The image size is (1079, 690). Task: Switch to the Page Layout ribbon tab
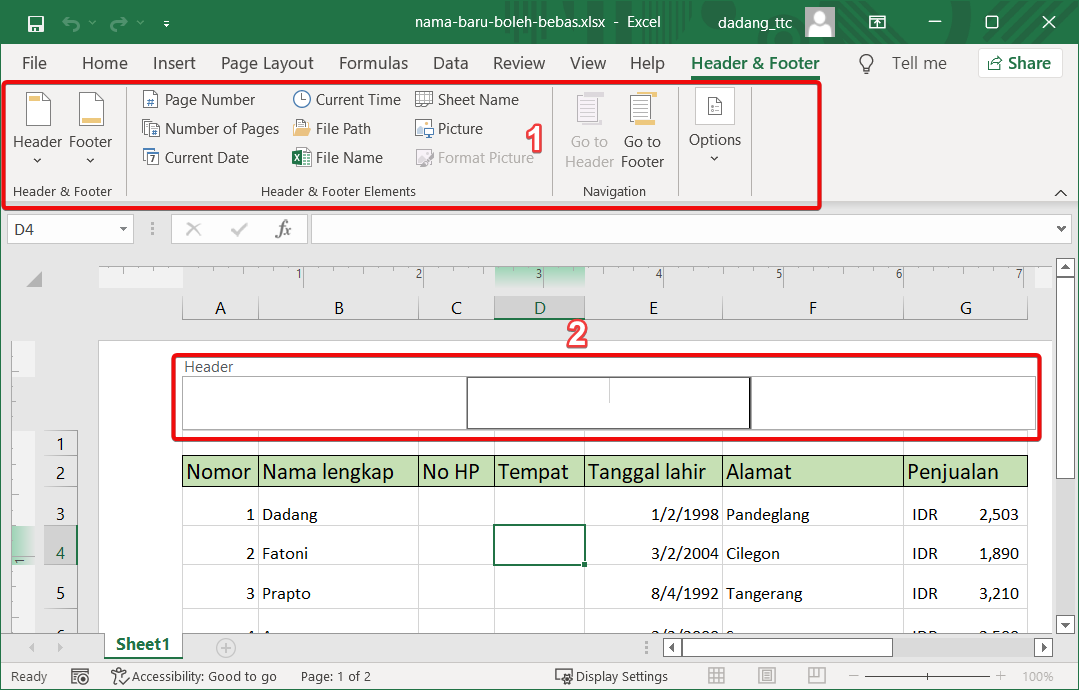pos(267,63)
